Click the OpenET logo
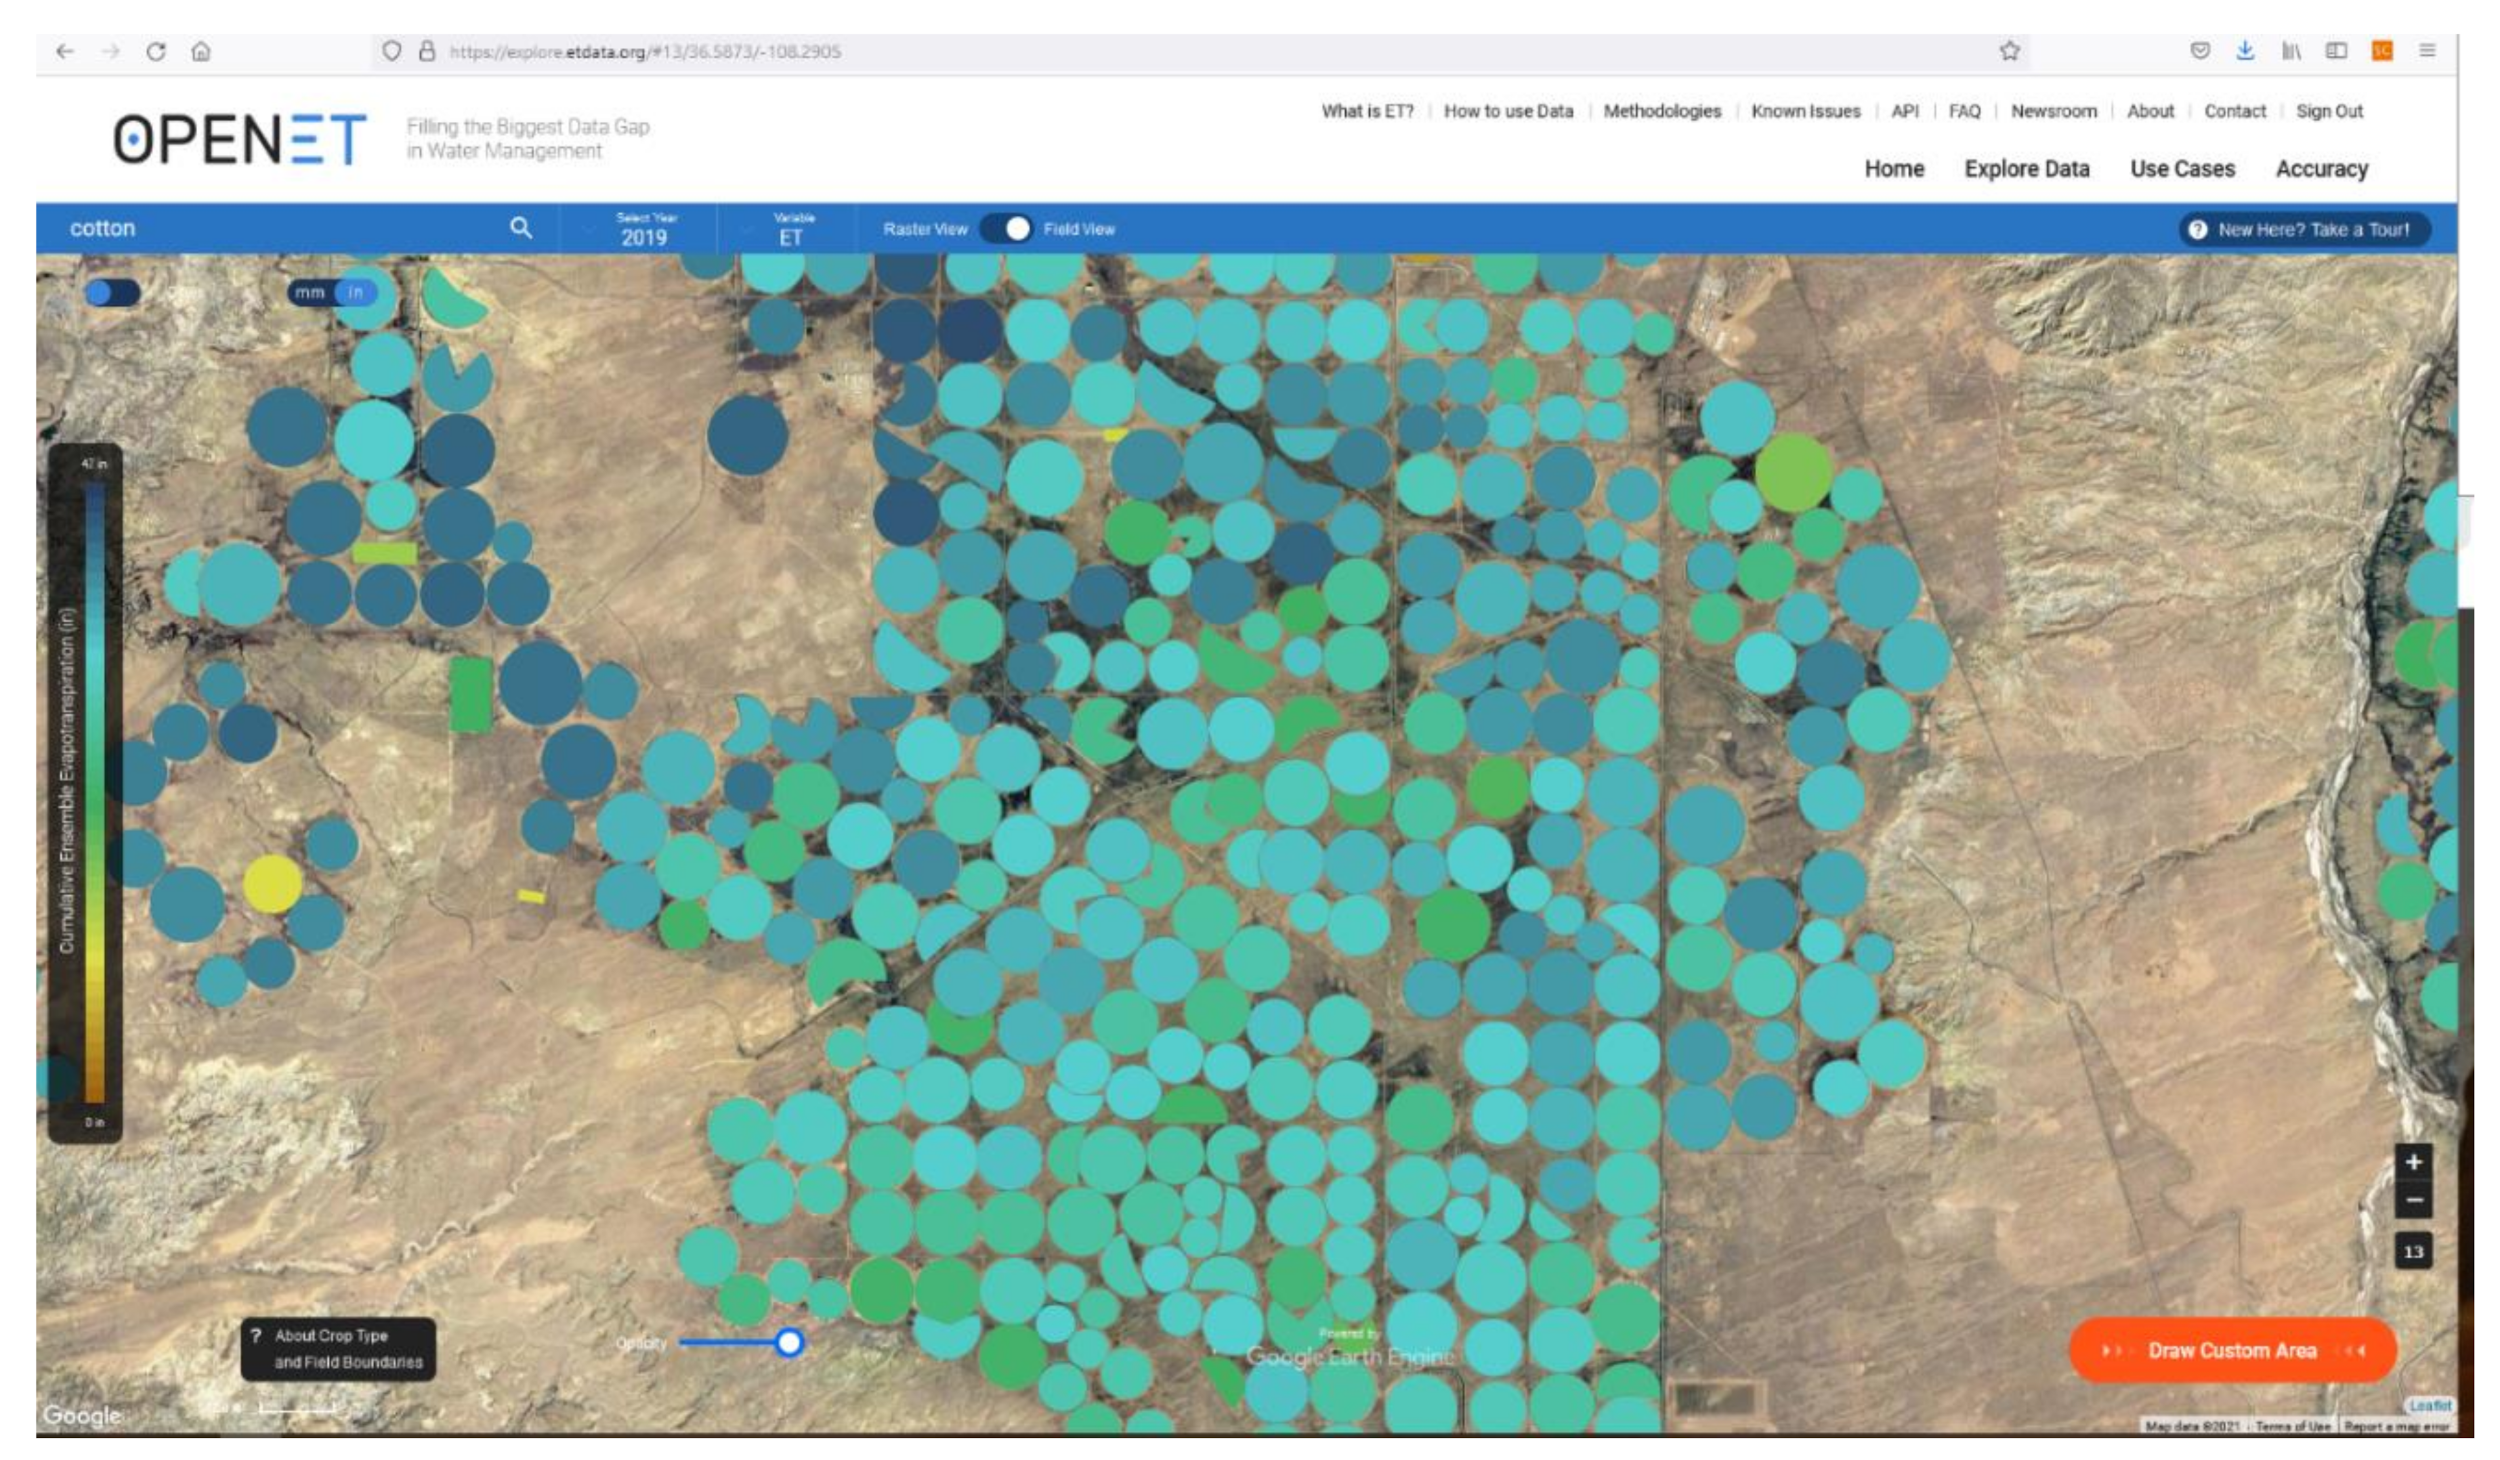This screenshot has height=1460, width=2500. point(240,138)
